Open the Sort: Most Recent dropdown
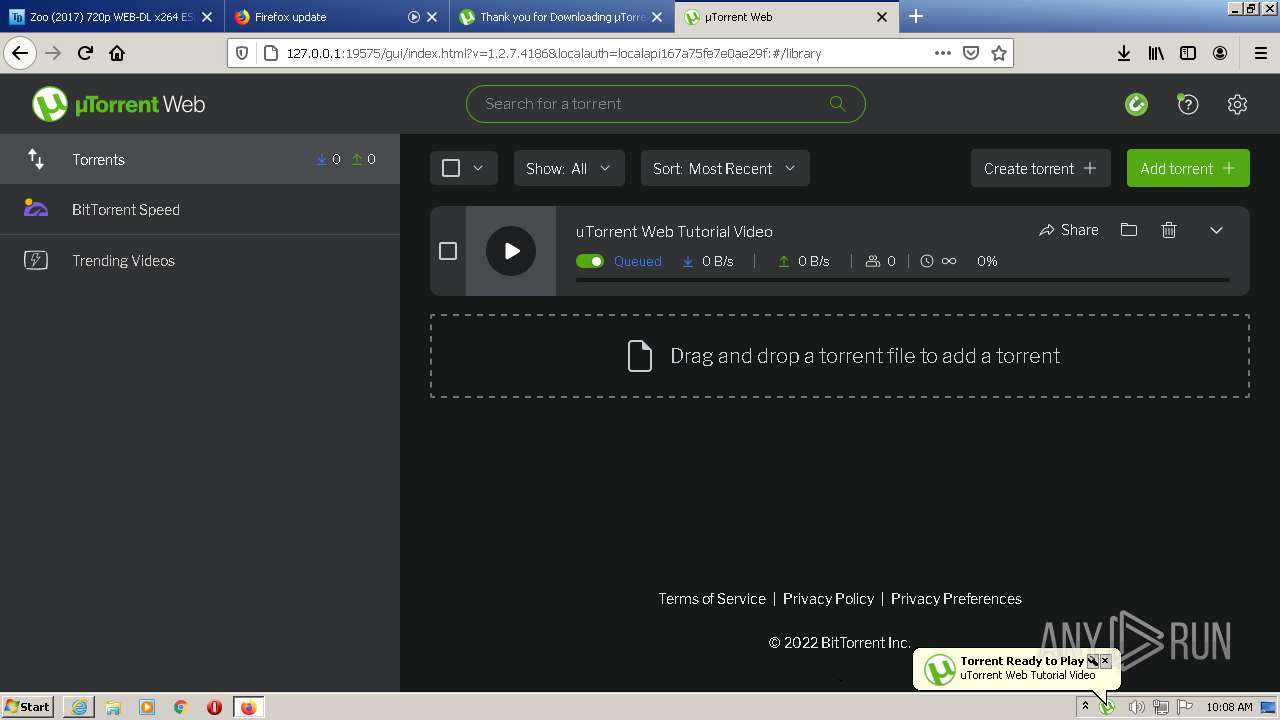Viewport: 1280px width, 720px height. click(x=725, y=168)
